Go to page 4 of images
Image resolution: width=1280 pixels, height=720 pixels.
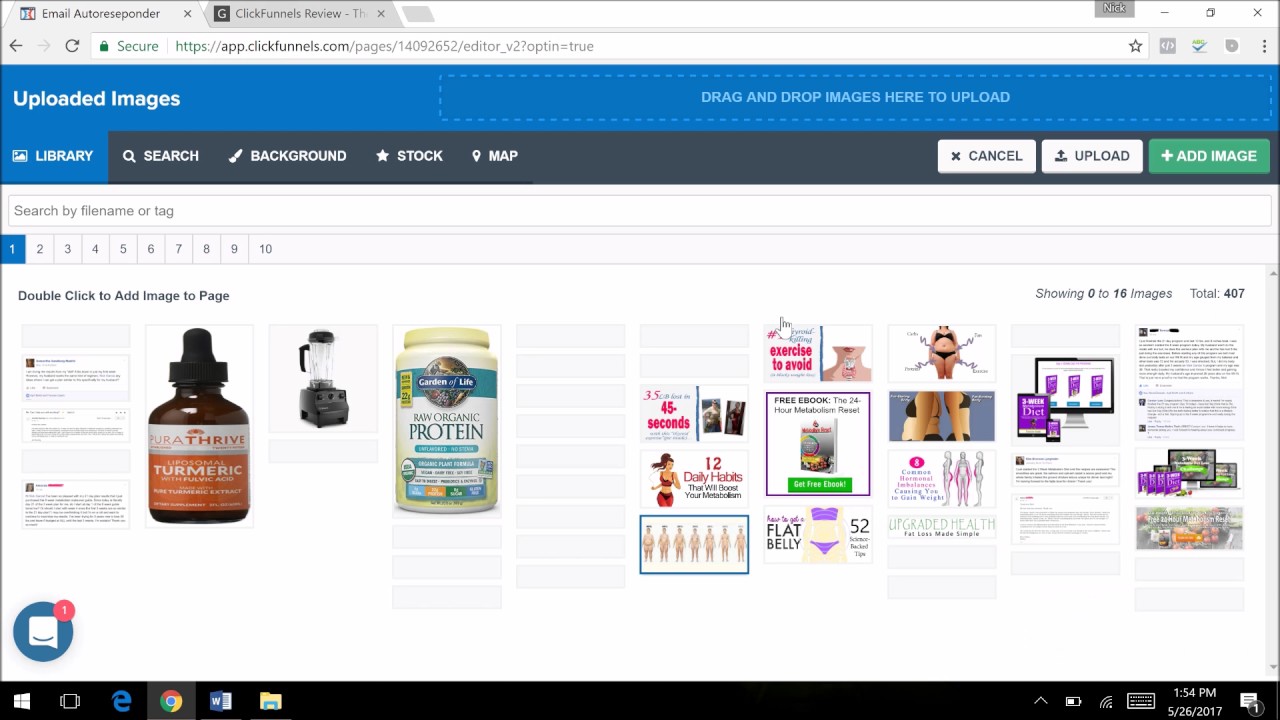coord(95,249)
